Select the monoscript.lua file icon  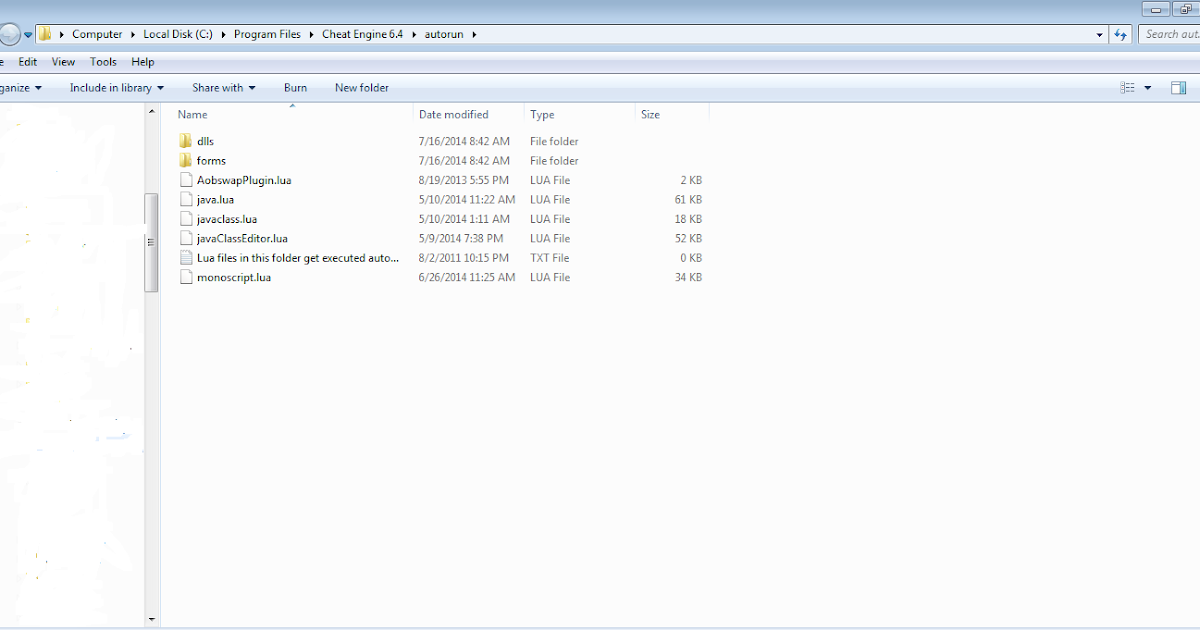[185, 277]
